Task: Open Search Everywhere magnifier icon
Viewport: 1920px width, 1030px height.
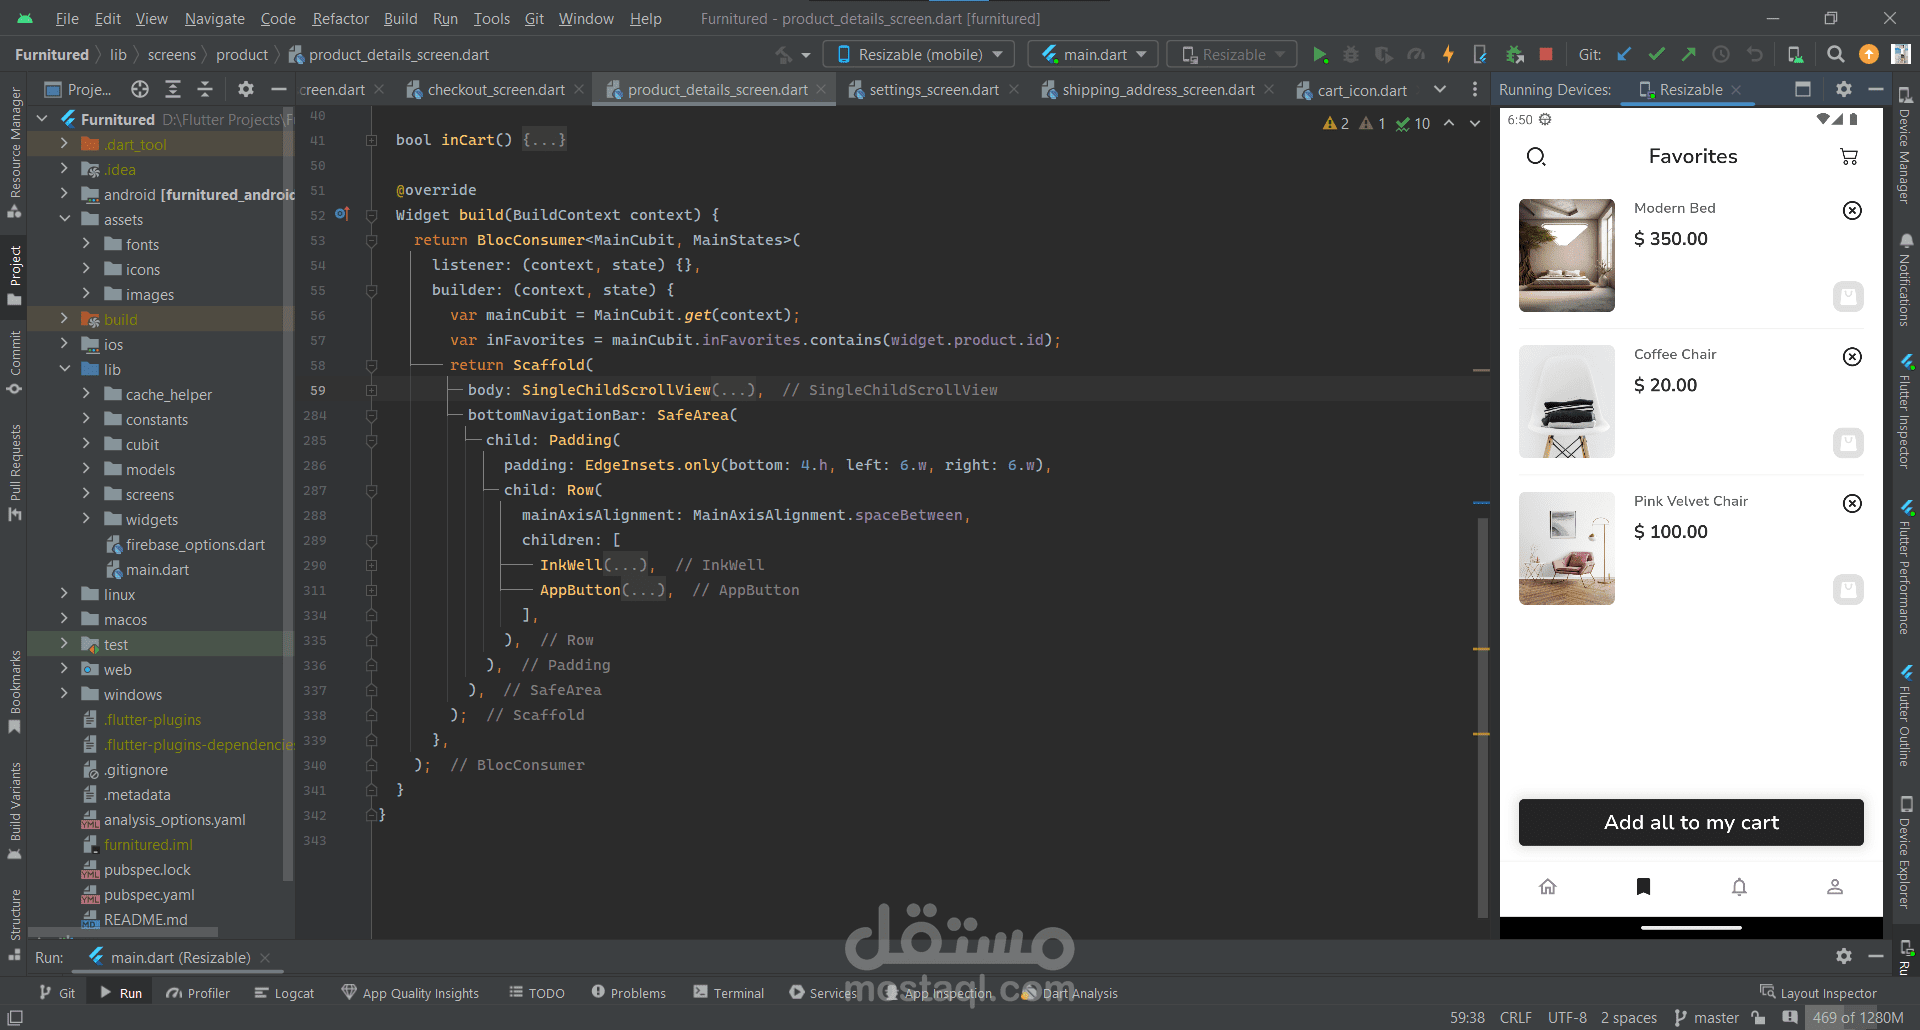Action: coord(1836,55)
